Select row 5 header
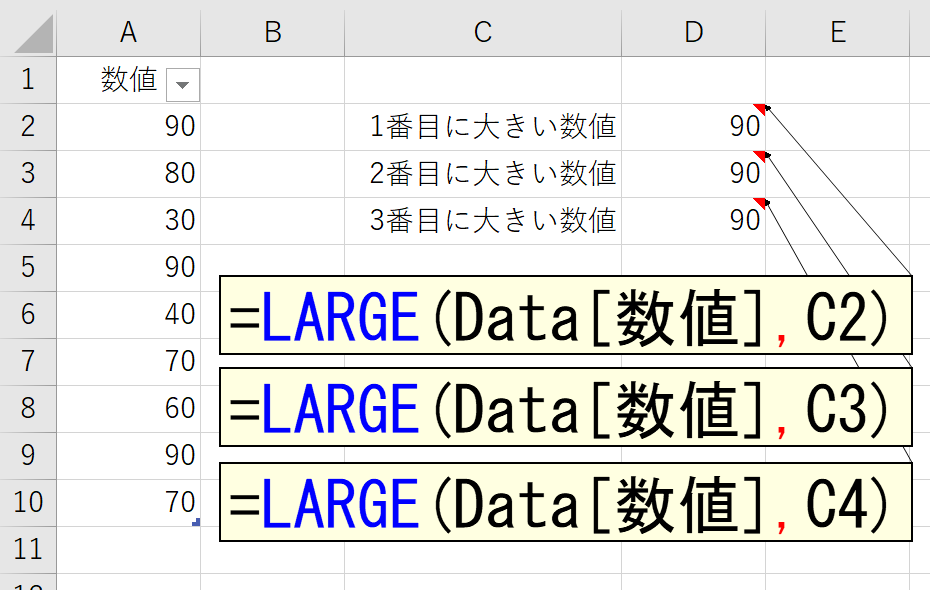The image size is (930, 590). 28,267
